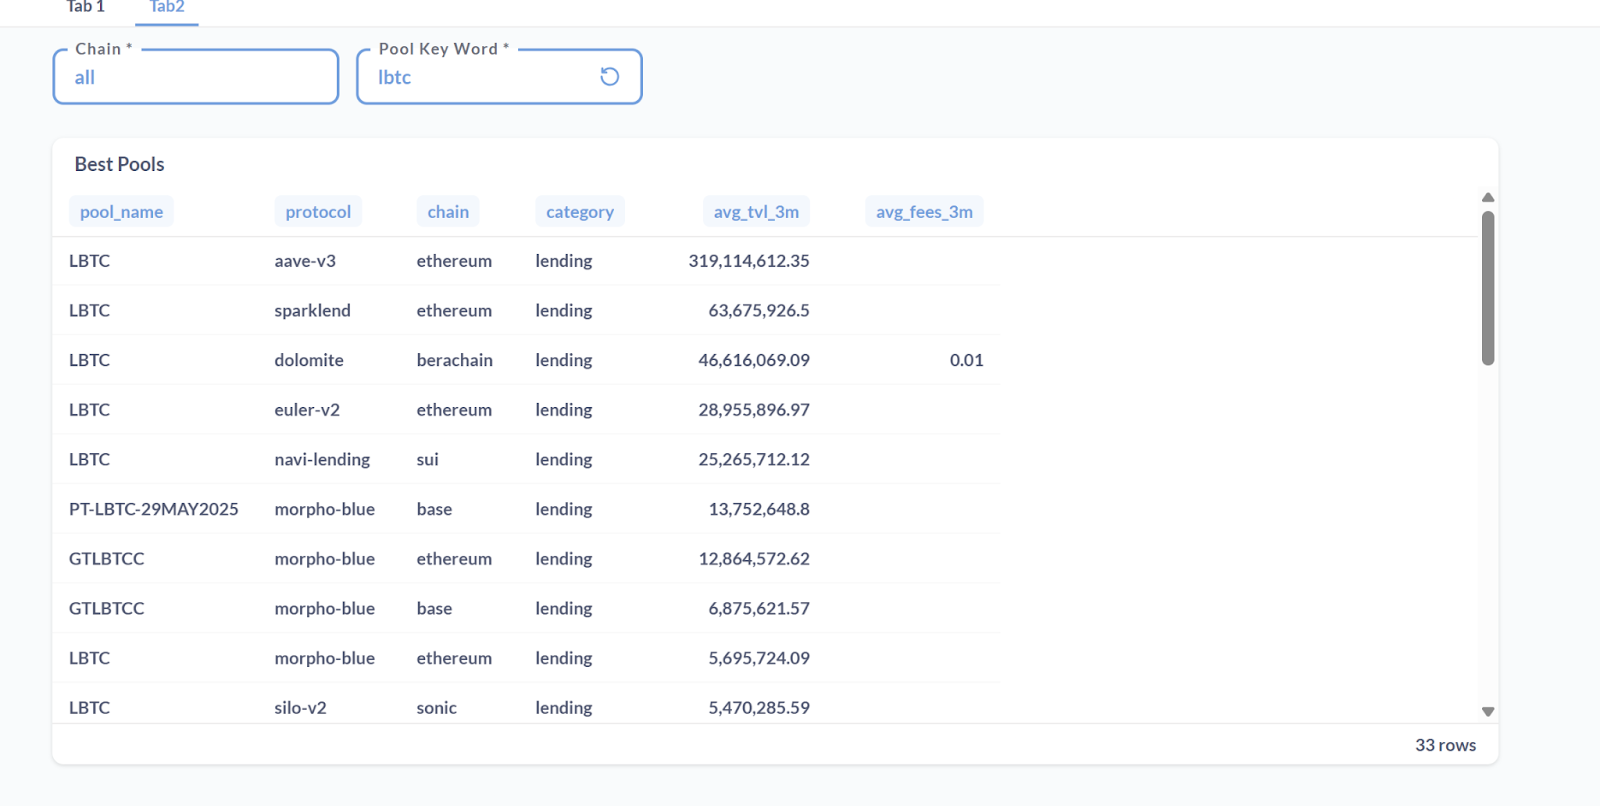Click the scroll down arrow of the table

click(1488, 711)
